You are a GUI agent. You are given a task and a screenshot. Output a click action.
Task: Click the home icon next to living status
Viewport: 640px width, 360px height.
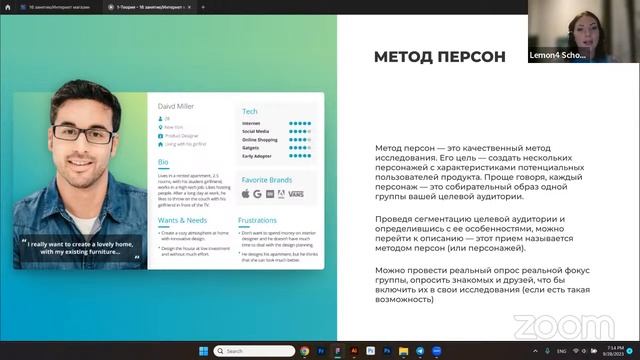tap(160, 144)
